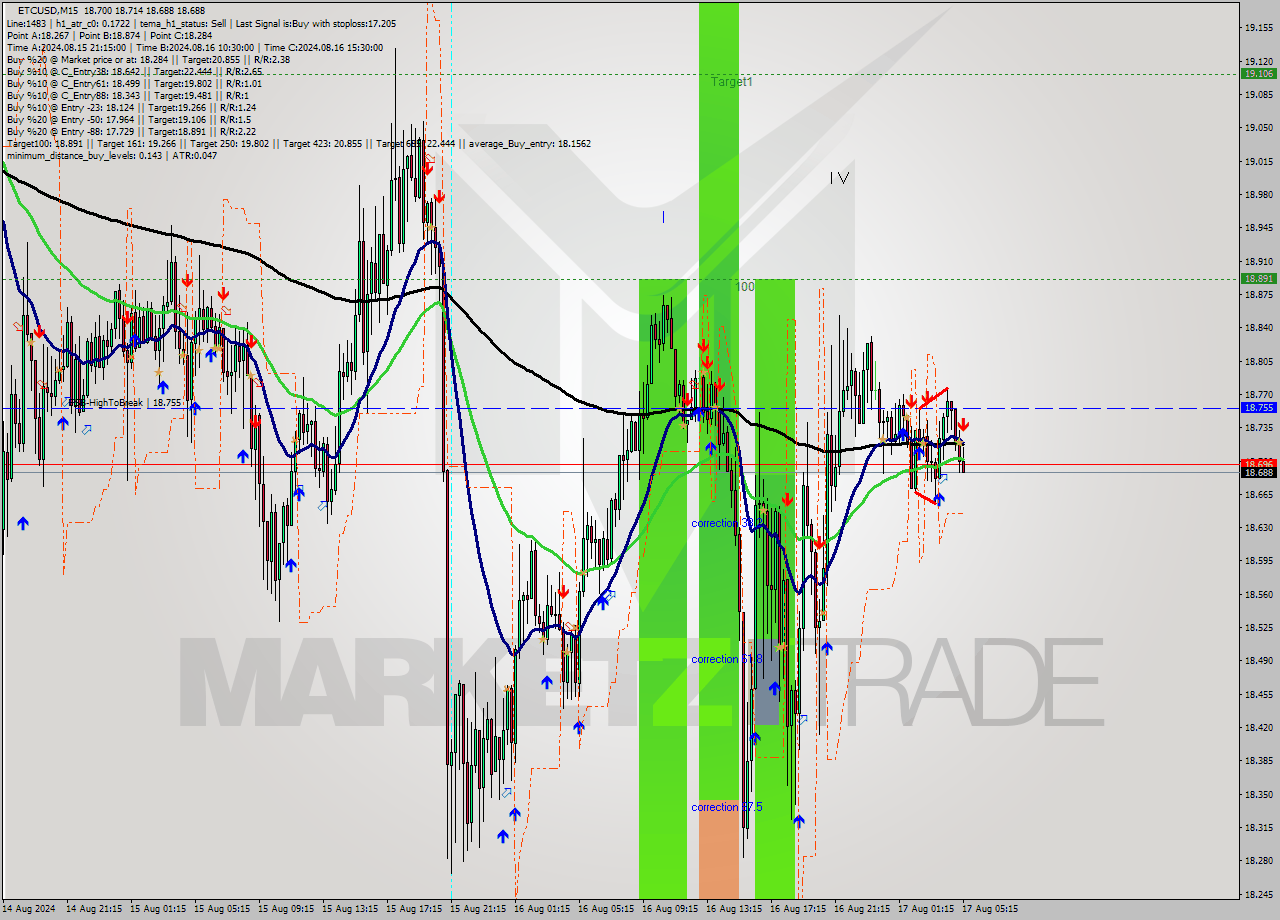Click the '14 Aug 2024' time axis label
1280x920 pixels.
(x=31, y=909)
